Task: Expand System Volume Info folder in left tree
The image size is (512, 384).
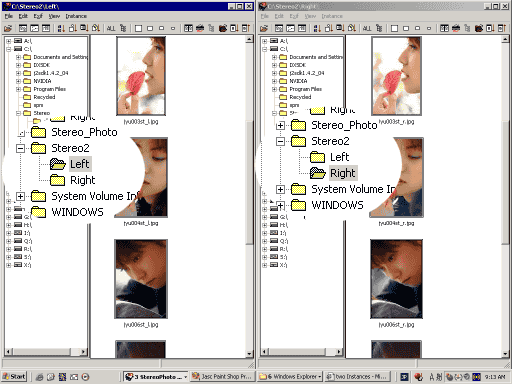Action: [x=20, y=196]
